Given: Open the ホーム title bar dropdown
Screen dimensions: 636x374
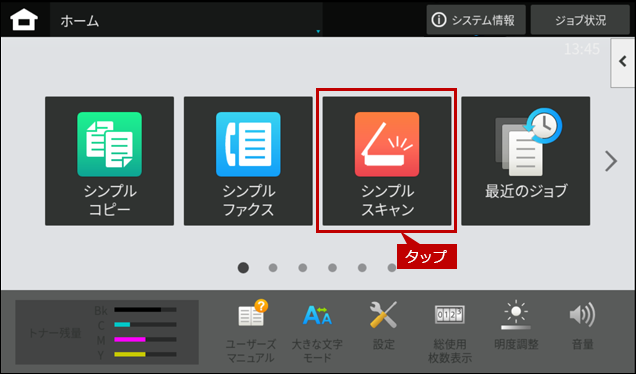Looking at the screenshot, I should (x=186, y=20).
